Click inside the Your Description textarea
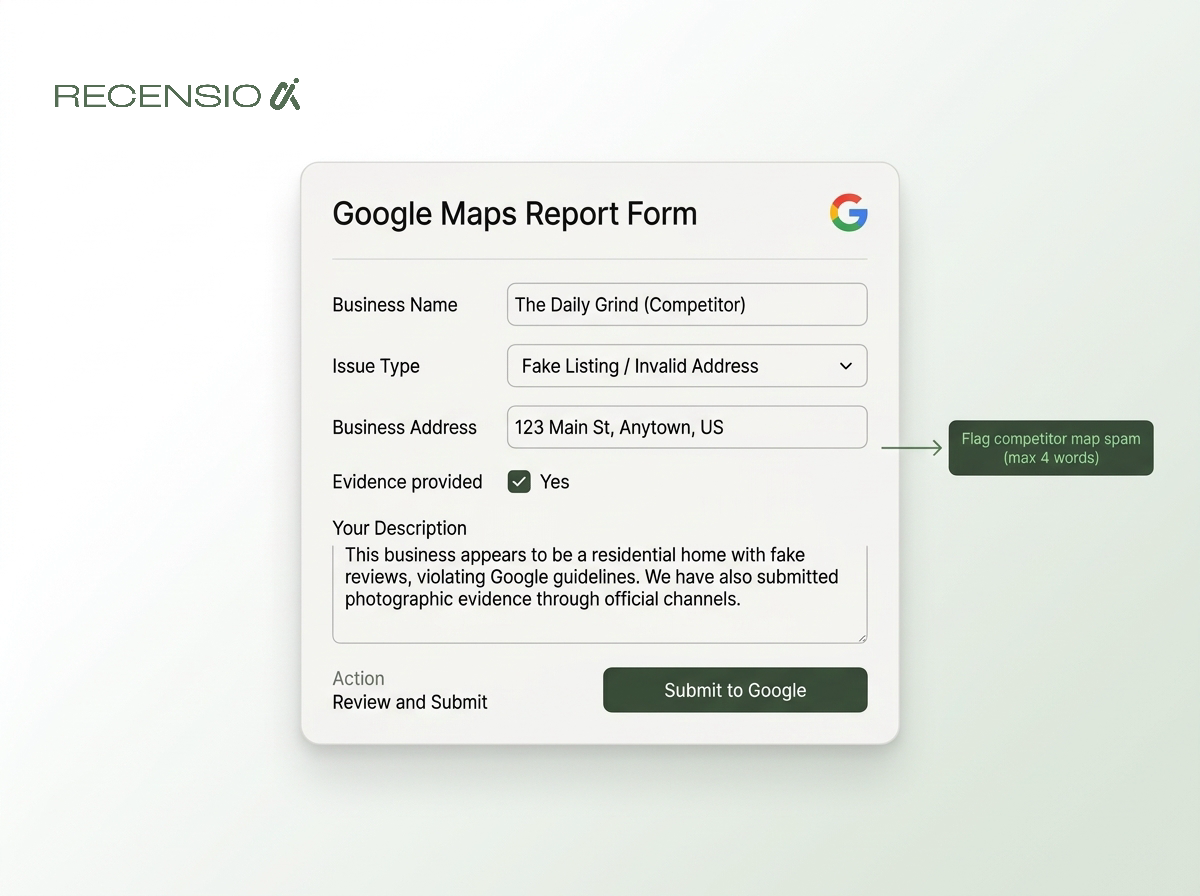The image size is (1200, 896). (600, 594)
